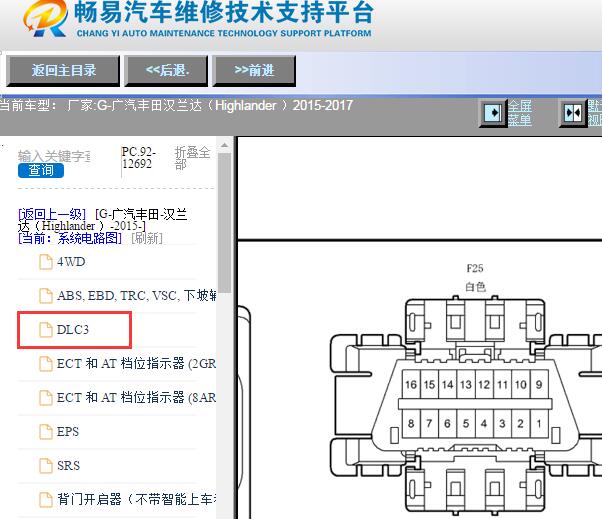Focus the keyword search input field
The image size is (602, 519).
(54, 156)
